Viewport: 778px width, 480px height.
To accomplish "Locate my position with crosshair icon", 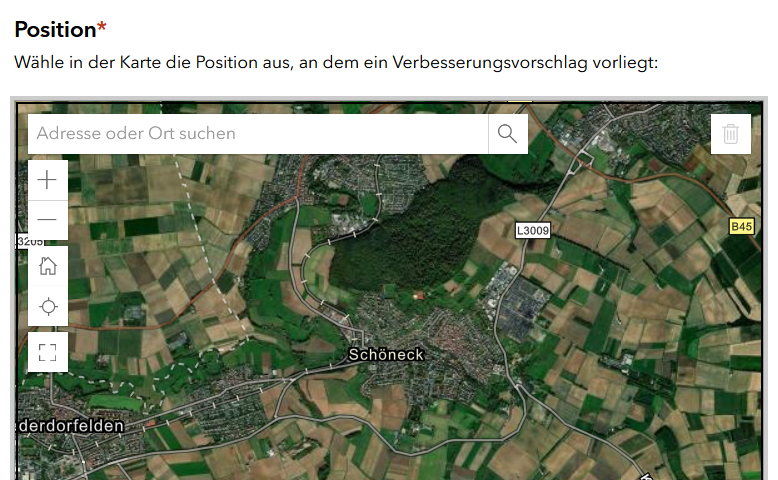I will pyautogui.click(x=48, y=306).
